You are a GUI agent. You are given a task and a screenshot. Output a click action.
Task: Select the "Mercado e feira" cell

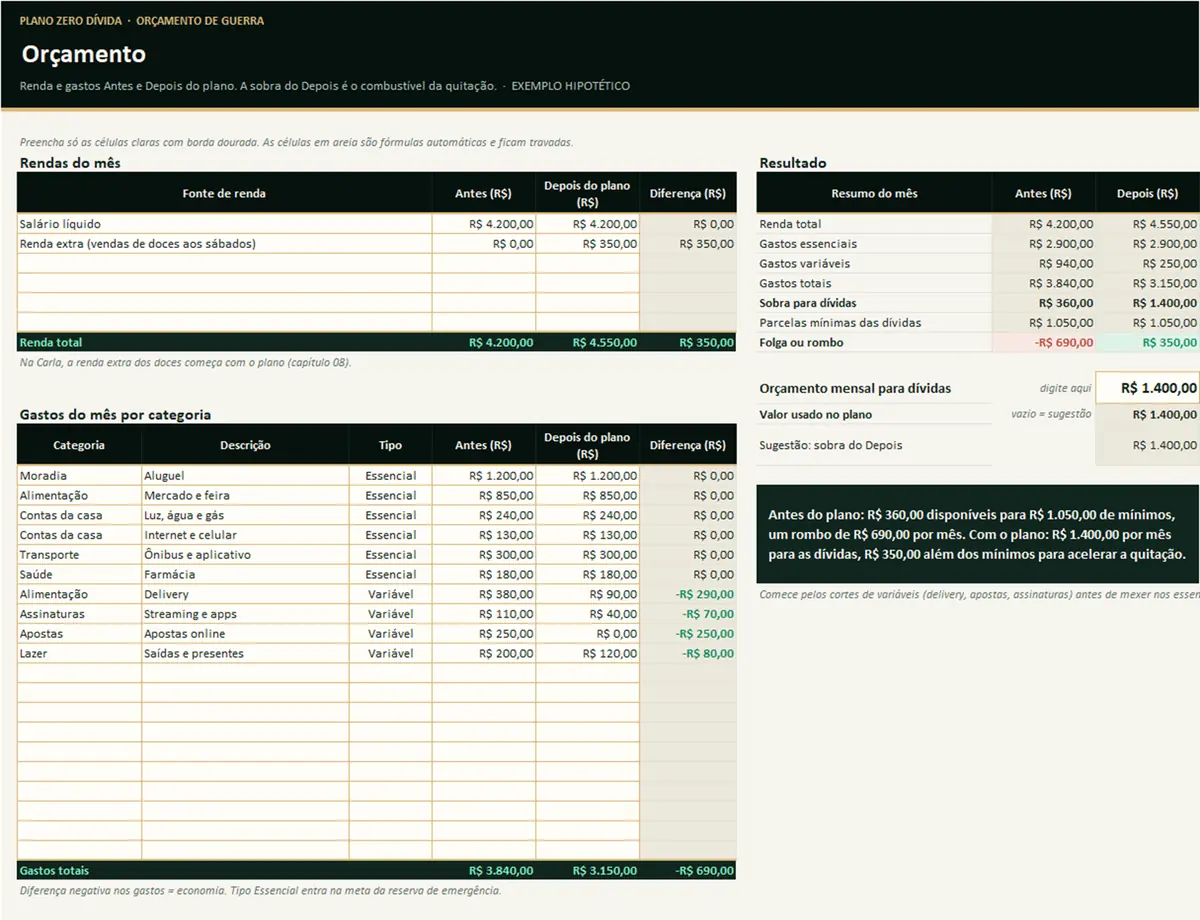[x=245, y=496]
